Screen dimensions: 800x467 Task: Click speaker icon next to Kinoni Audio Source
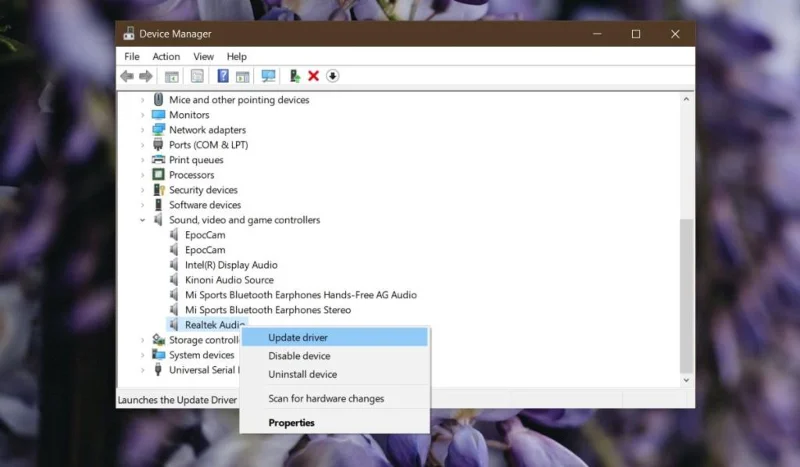tap(174, 280)
